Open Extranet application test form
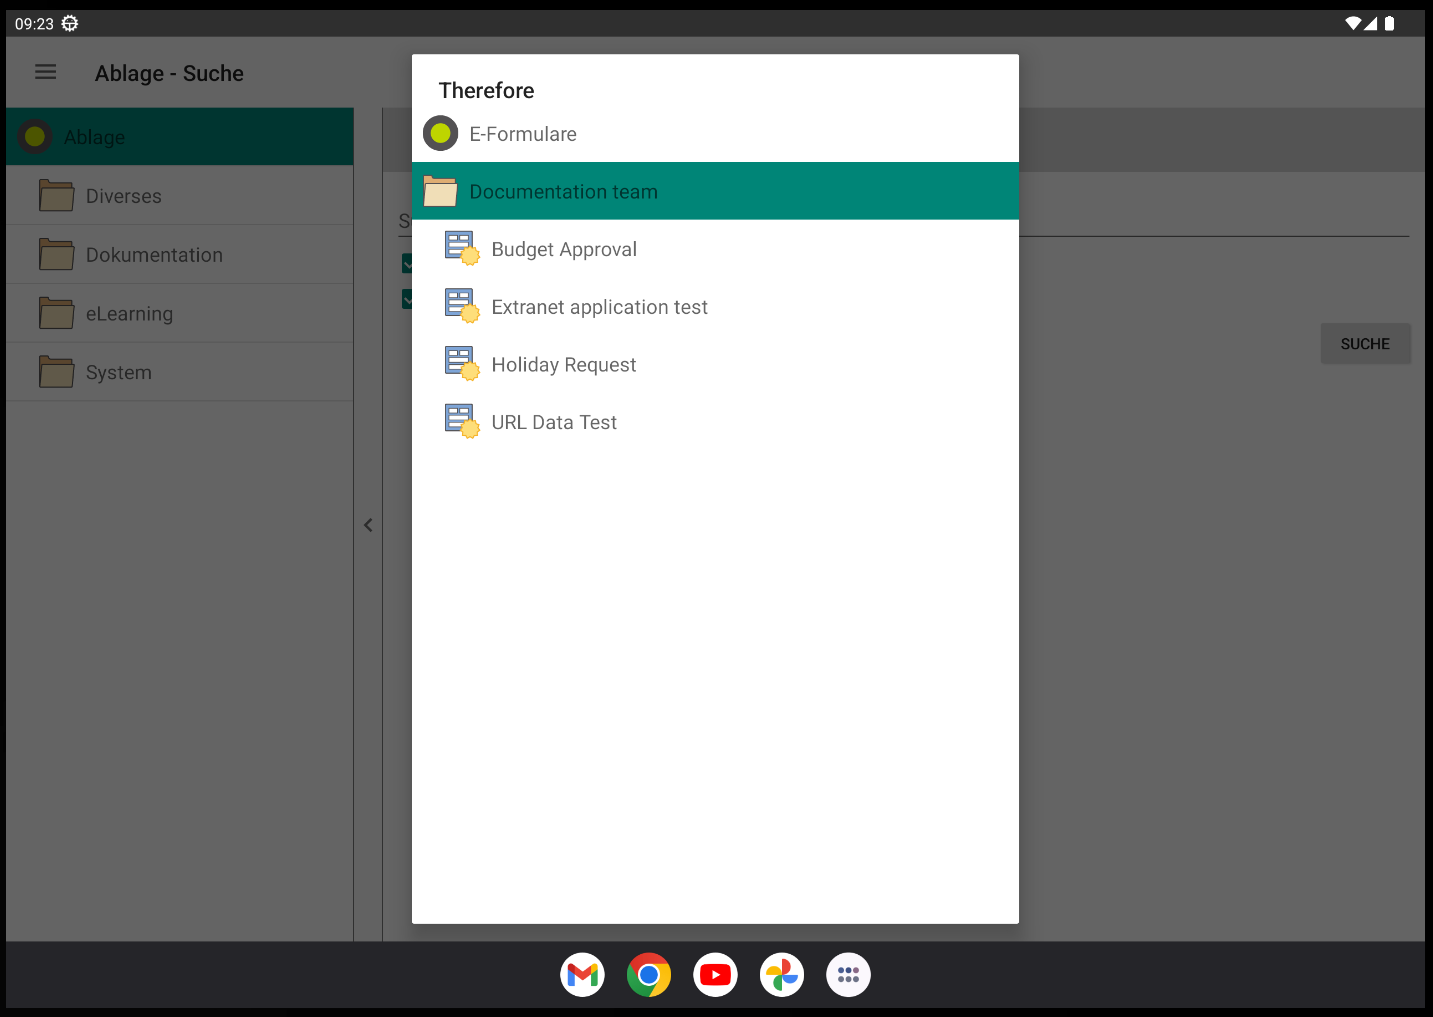The height and width of the screenshot is (1017, 1433). tap(715, 307)
